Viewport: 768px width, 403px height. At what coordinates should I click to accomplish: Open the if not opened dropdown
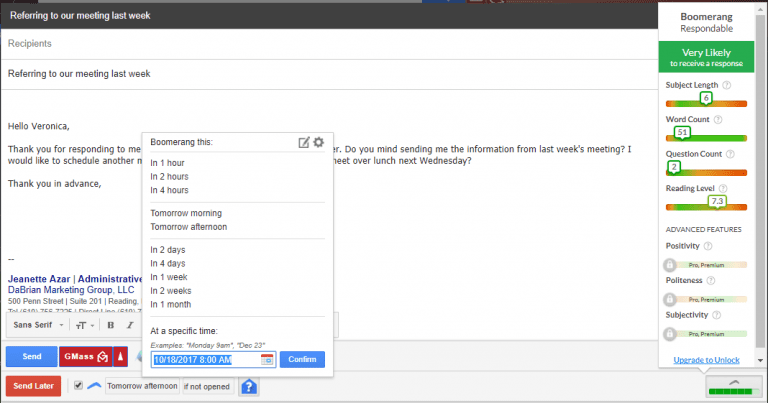(207, 386)
